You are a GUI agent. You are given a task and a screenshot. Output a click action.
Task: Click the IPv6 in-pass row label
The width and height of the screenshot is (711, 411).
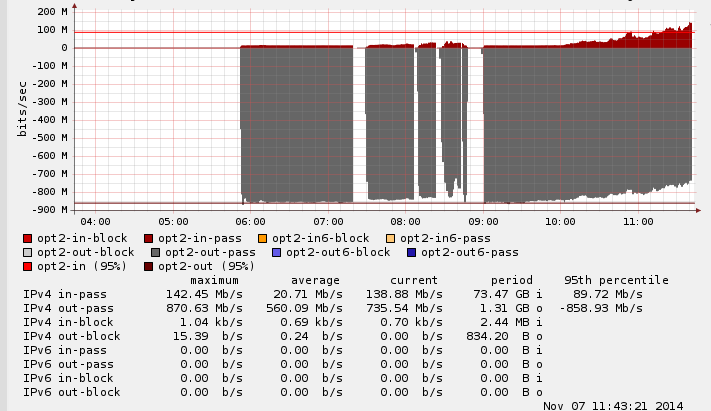coord(65,351)
